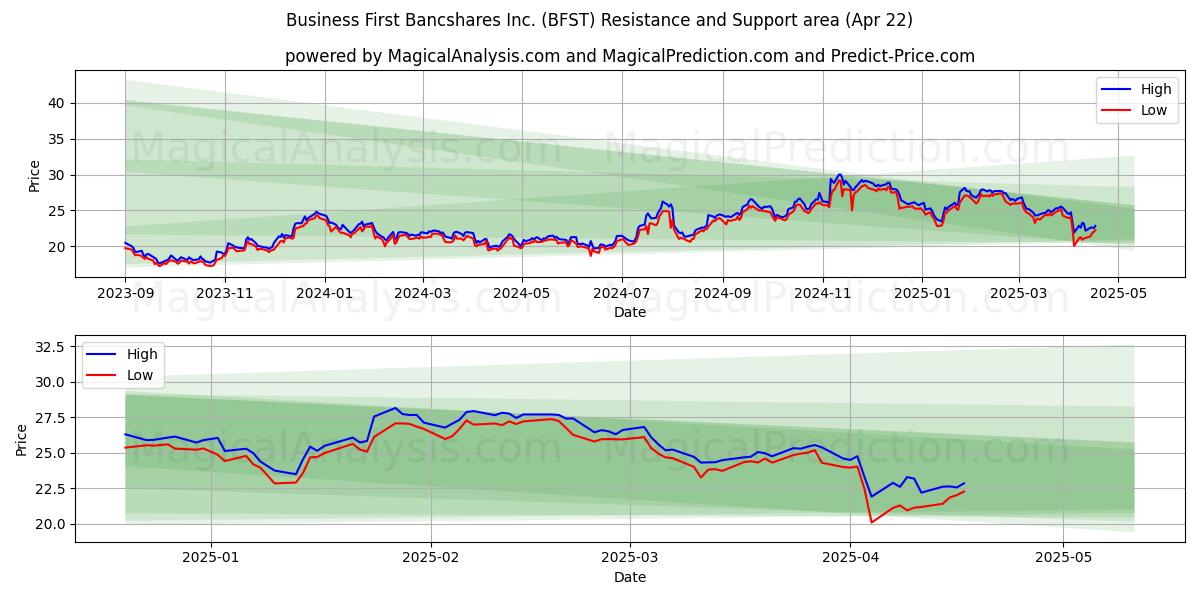This screenshot has width=1200, height=600.
Task: Click the '2024-03' x-axis label in top chart
Action: coord(423,295)
